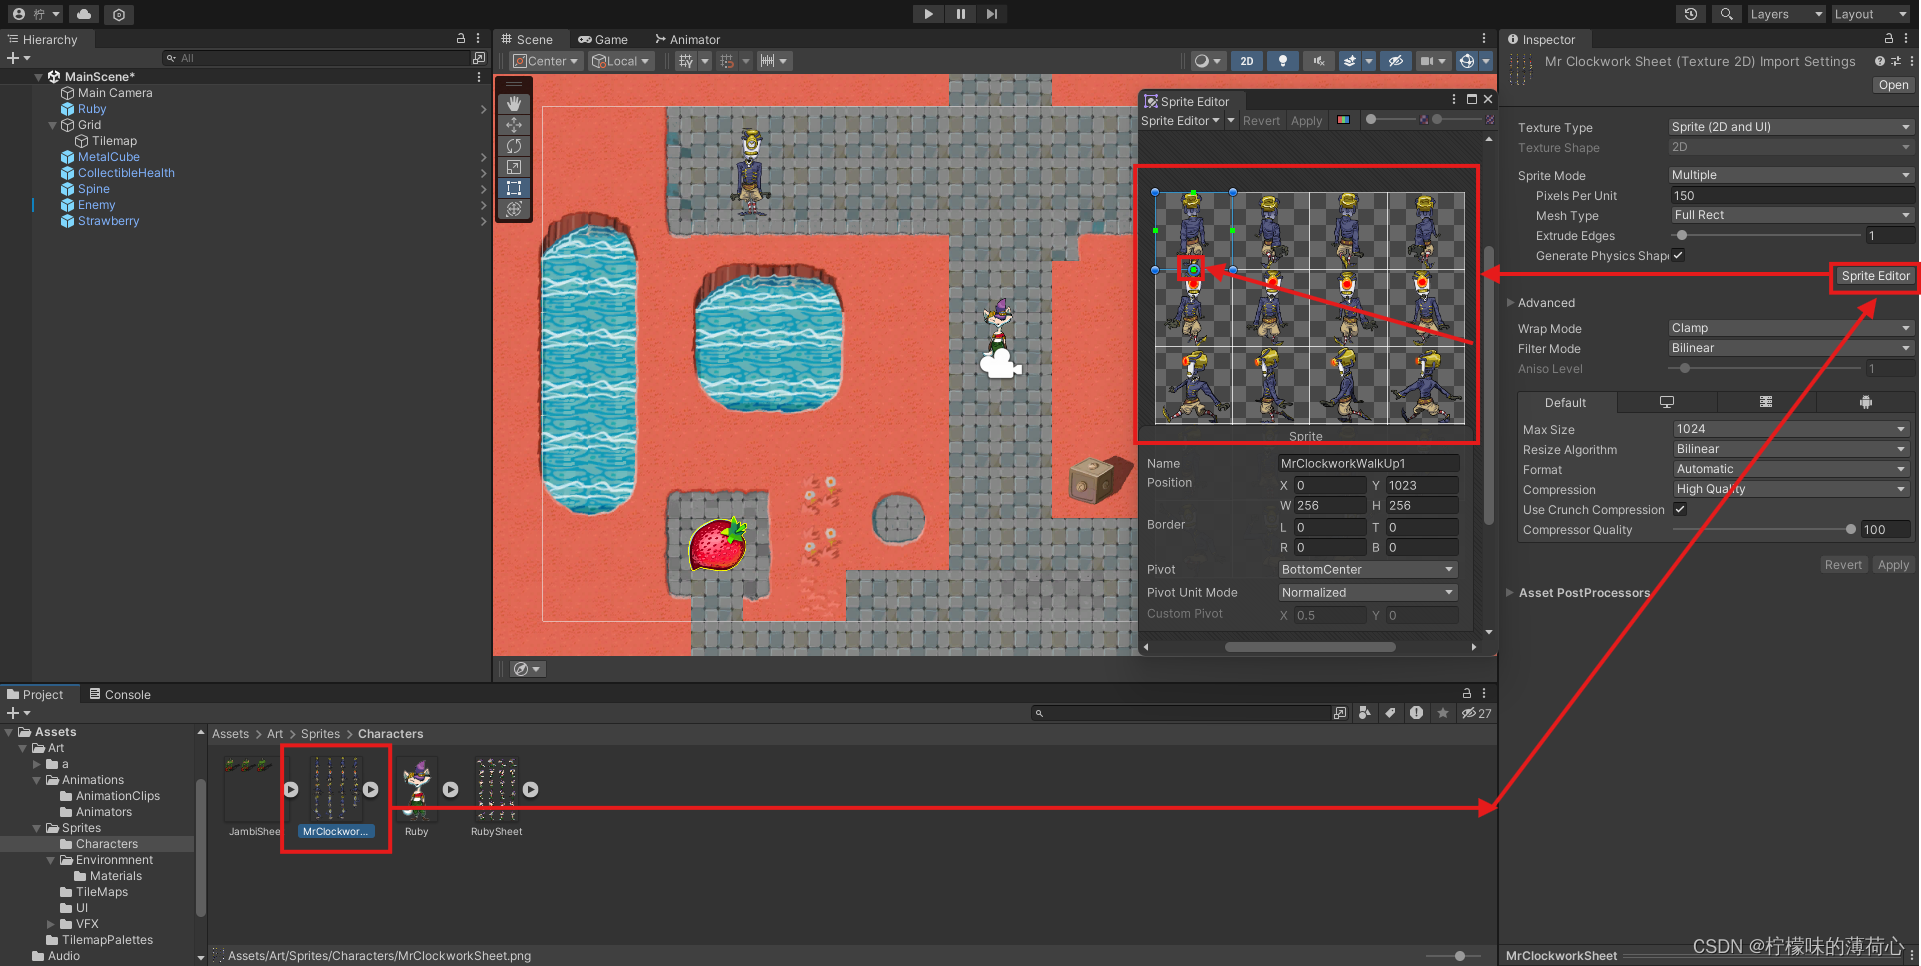Enable Generate Physics Shape
Viewport: 1921px width, 966px height.
(1678, 256)
